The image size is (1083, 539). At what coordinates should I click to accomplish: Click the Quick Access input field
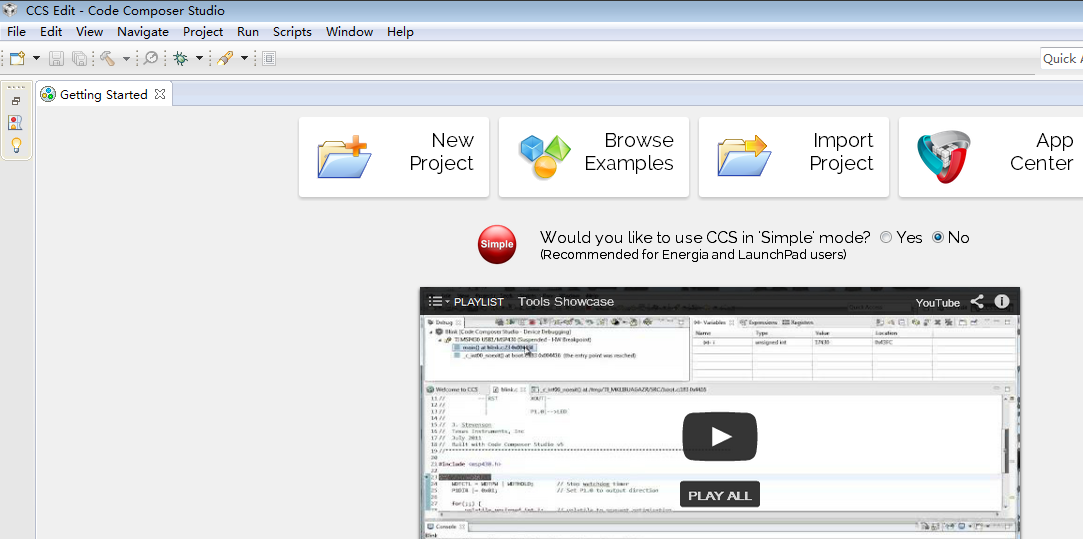click(x=1062, y=59)
